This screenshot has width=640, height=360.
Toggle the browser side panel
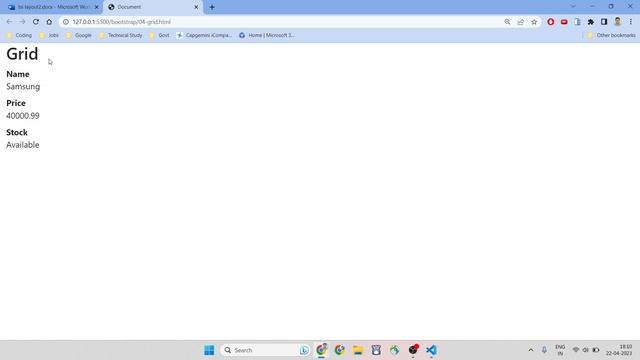(x=604, y=22)
